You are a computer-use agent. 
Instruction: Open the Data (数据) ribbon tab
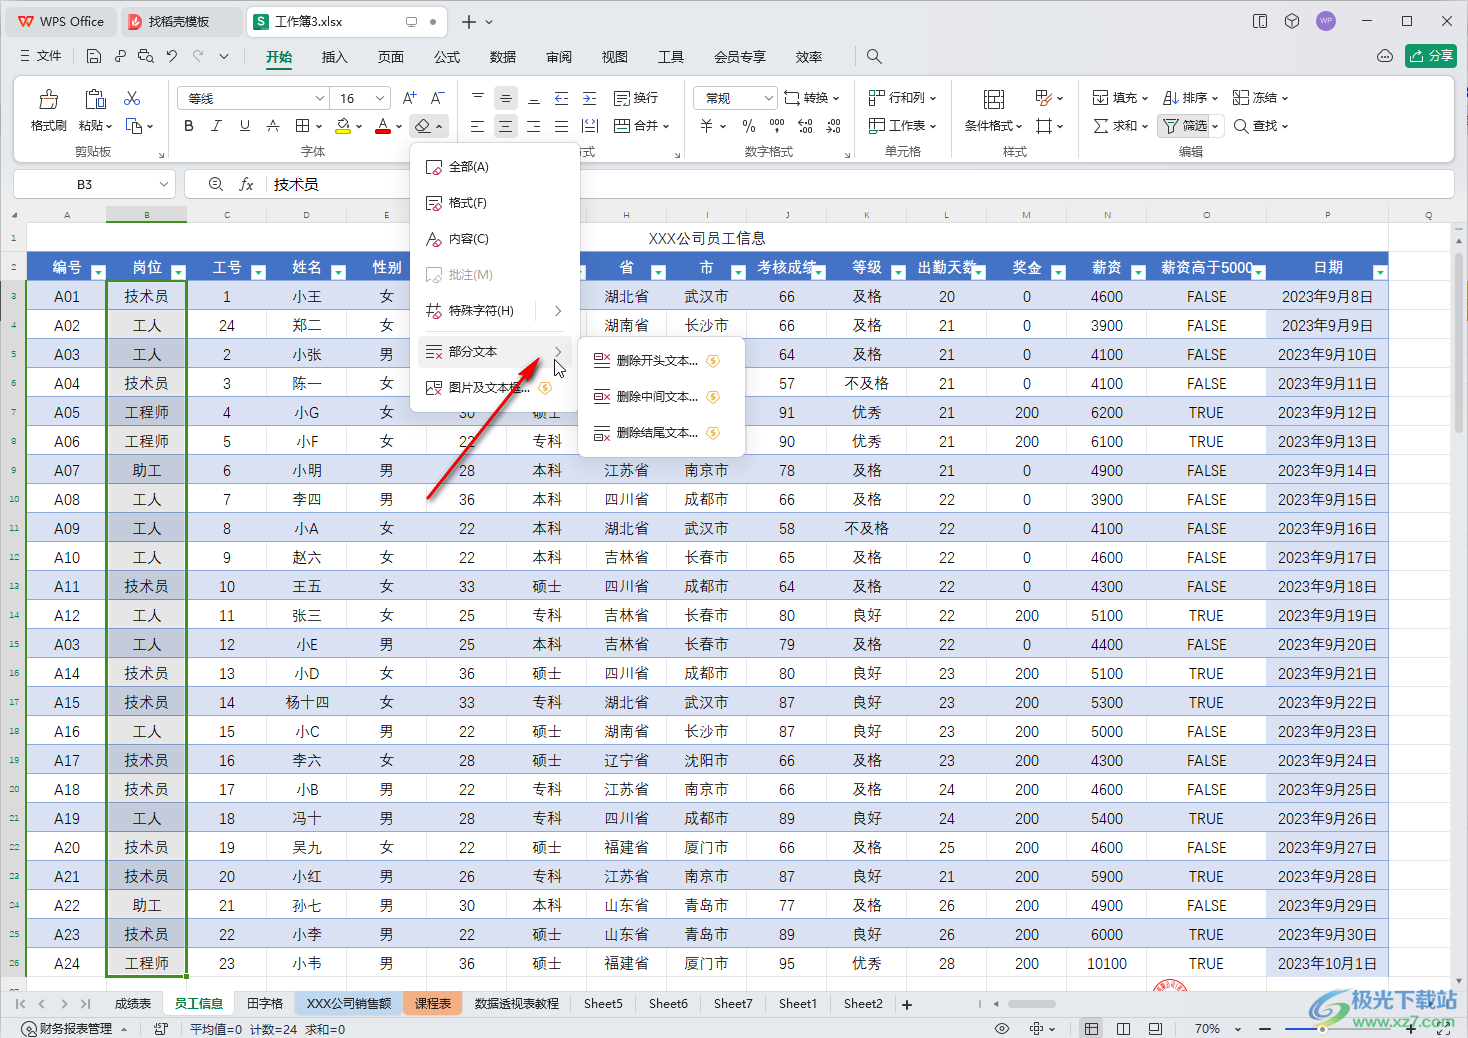[503, 57]
